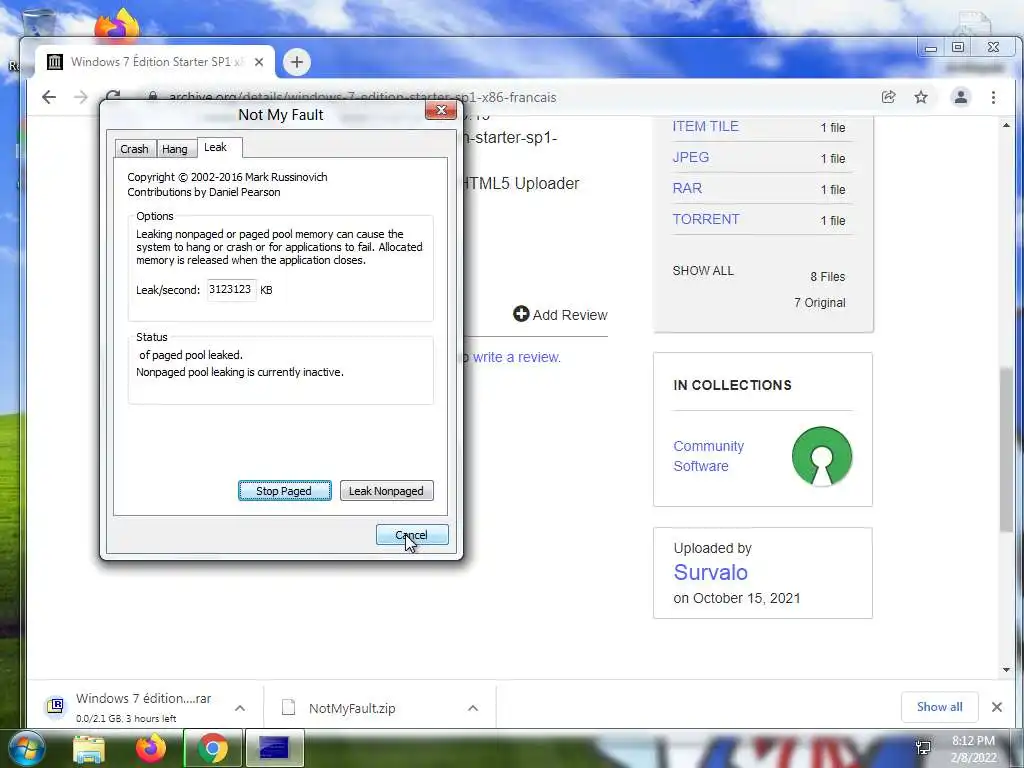Open a new Chrome tab with the plus button
Screen dimensions: 1024x768
[296, 62]
